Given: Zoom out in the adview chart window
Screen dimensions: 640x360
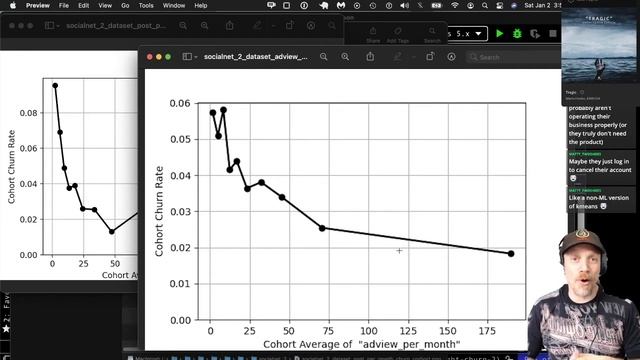Looking at the screenshot, I should (324, 57).
